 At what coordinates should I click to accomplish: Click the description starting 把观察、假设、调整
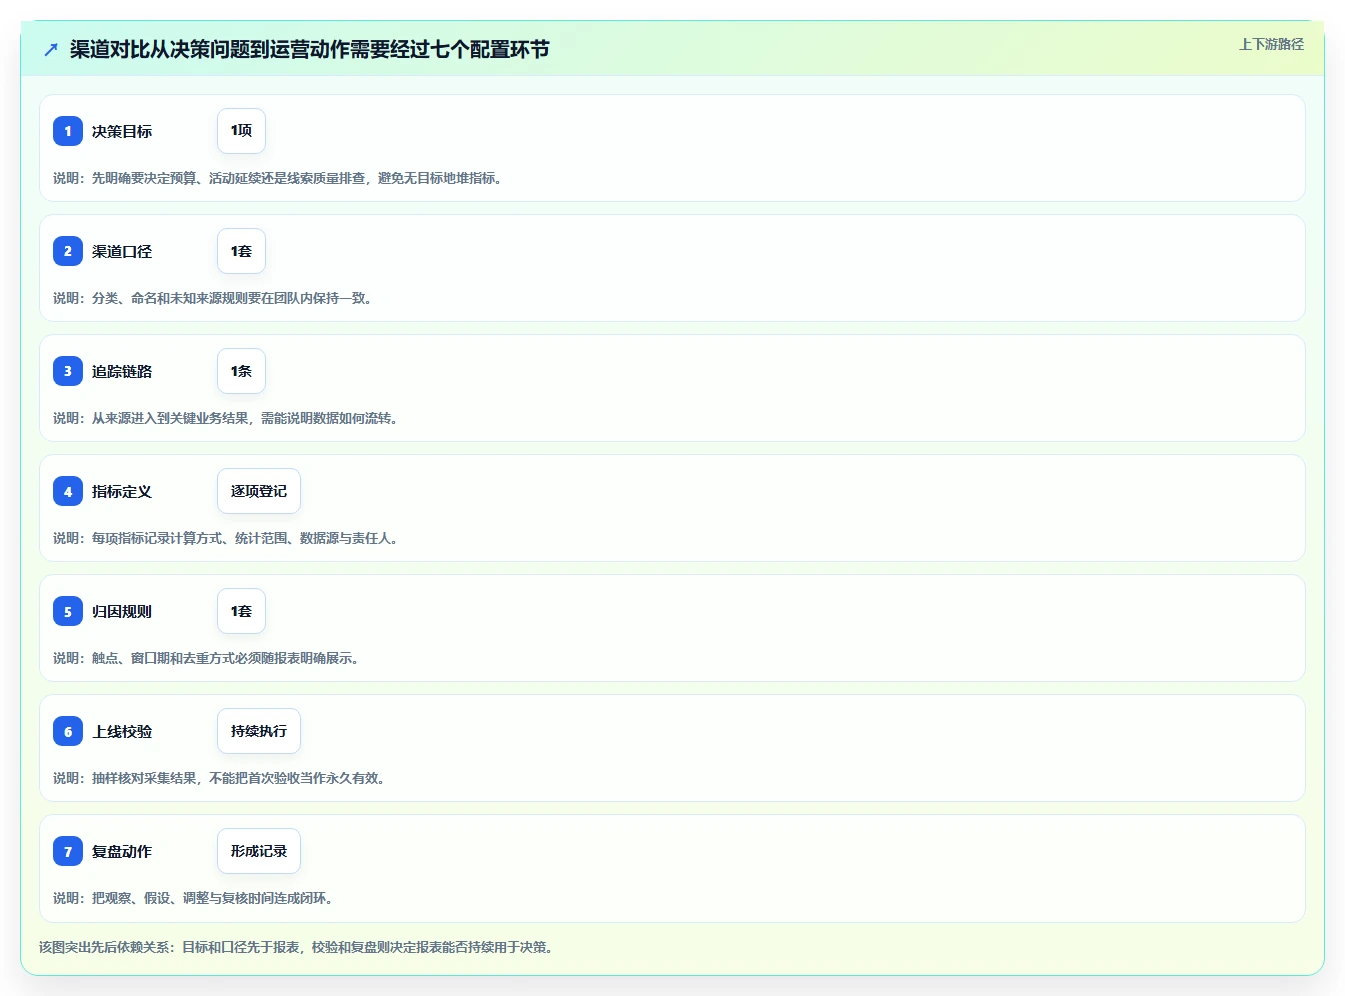(196, 898)
